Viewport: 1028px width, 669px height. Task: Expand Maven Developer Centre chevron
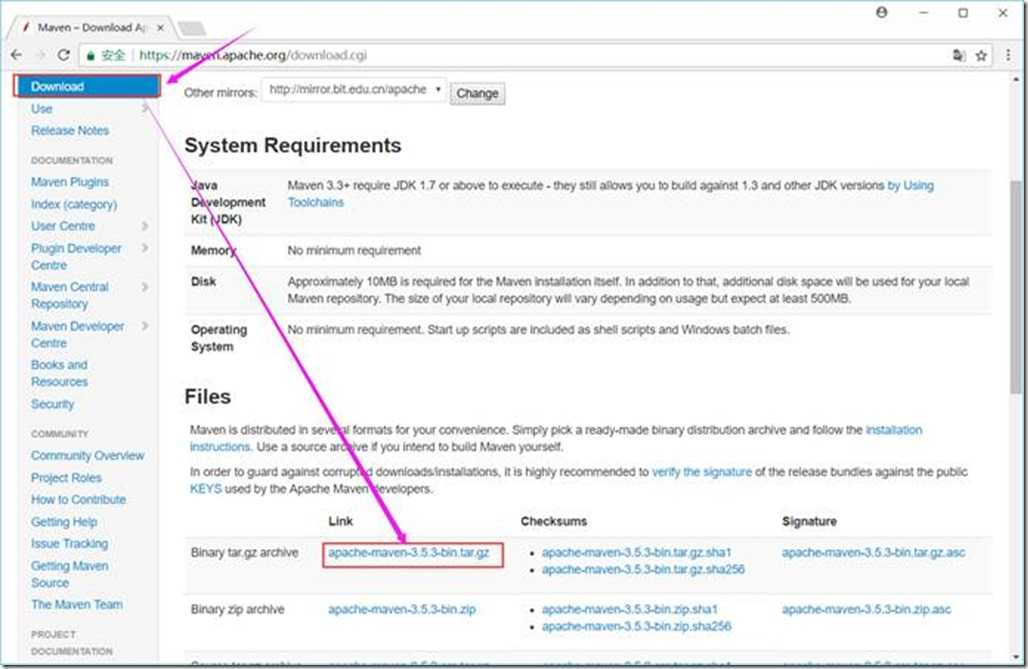coord(145,325)
